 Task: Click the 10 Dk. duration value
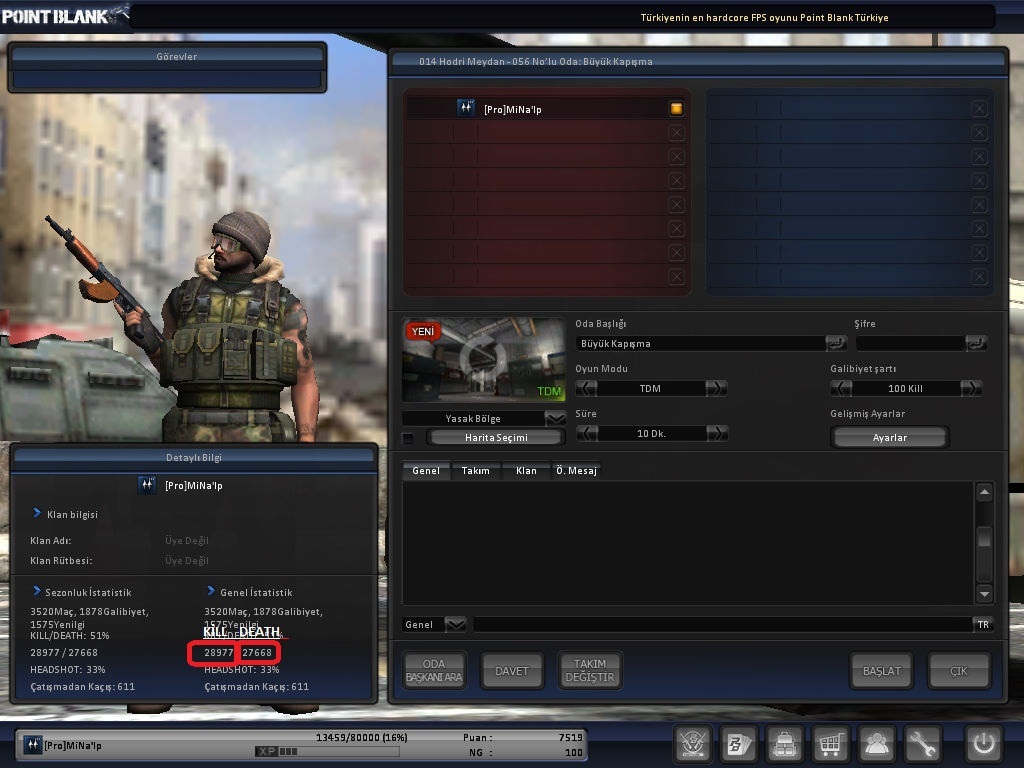coord(651,434)
